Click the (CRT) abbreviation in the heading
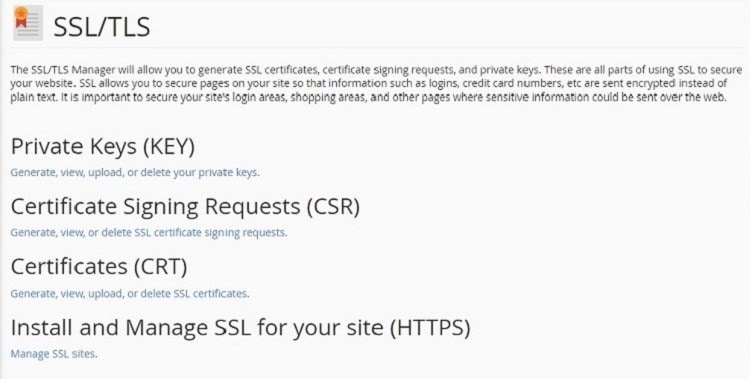Image resolution: width=750 pixels, height=379 pixels. pos(160,267)
